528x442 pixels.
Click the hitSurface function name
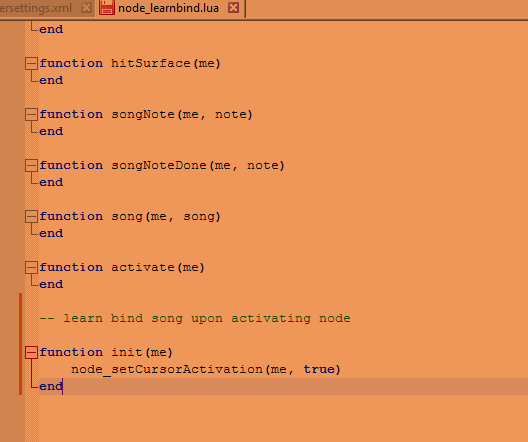click(x=151, y=63)
